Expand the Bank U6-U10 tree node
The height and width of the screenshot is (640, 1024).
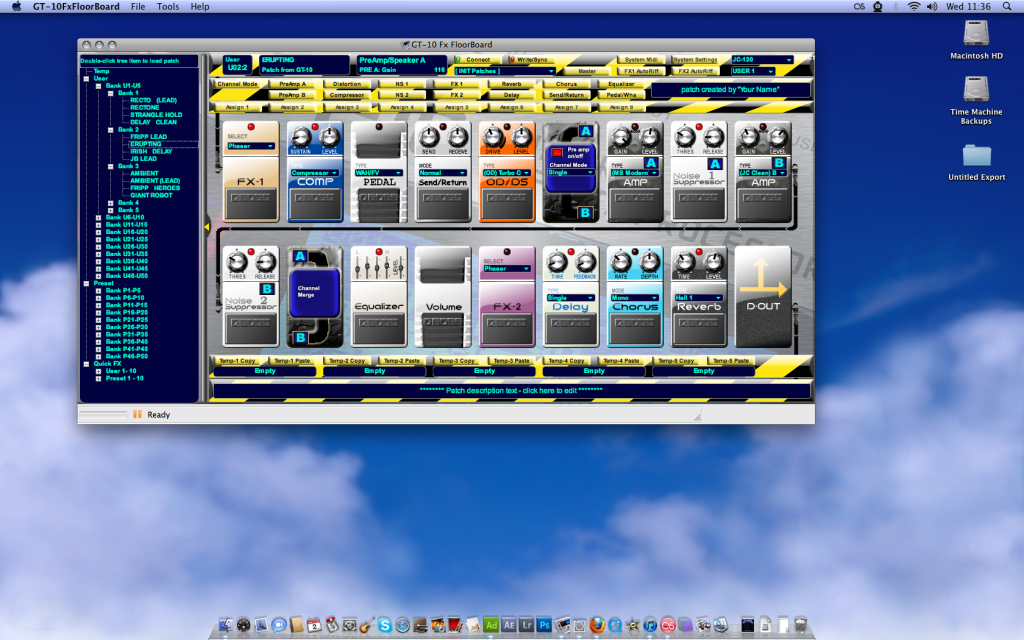click(99, 217)
